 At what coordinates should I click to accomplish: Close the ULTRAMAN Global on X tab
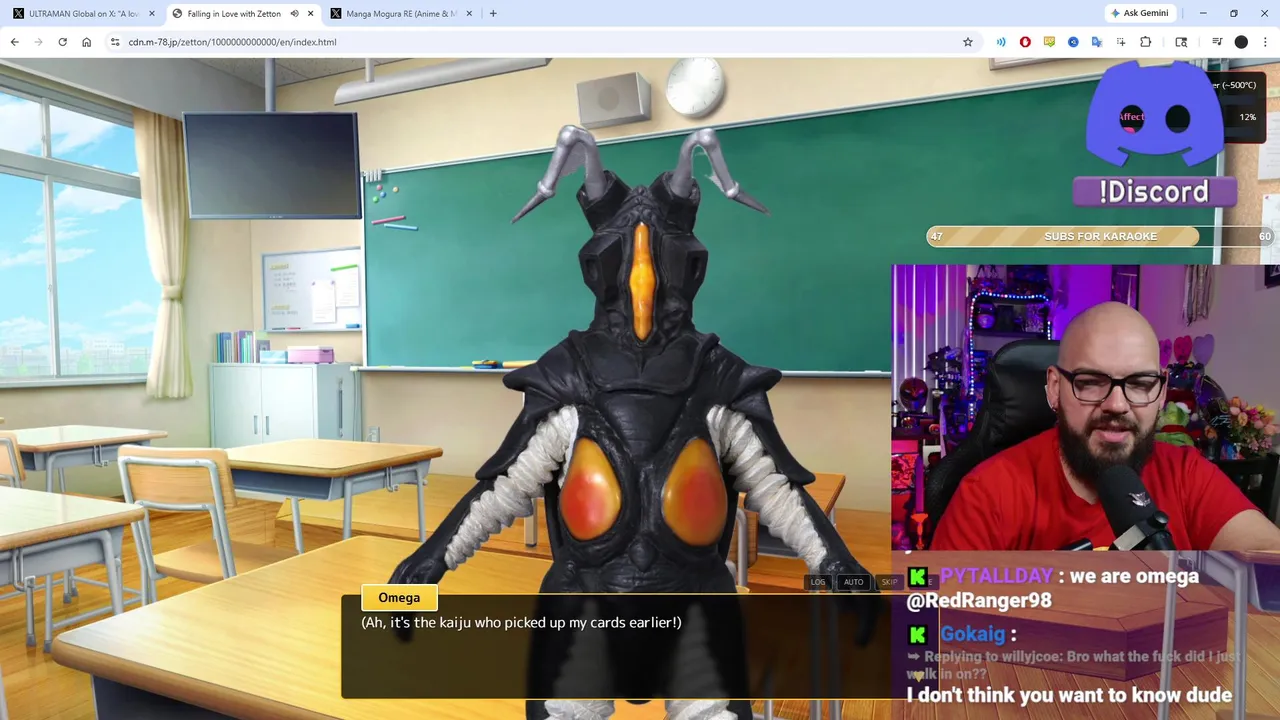pyautogui.click(x=152, y=14)
